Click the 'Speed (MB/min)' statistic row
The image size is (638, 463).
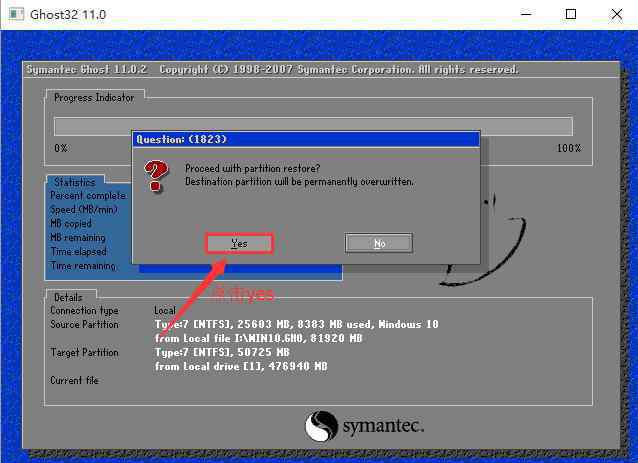pyautogui.click(x=84, y=210)
